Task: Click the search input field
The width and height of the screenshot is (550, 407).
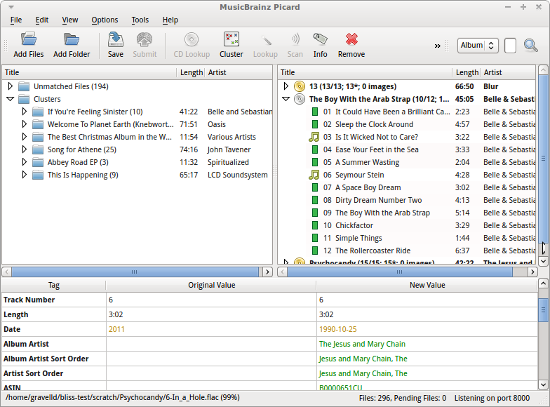Action: pos(510,46)
